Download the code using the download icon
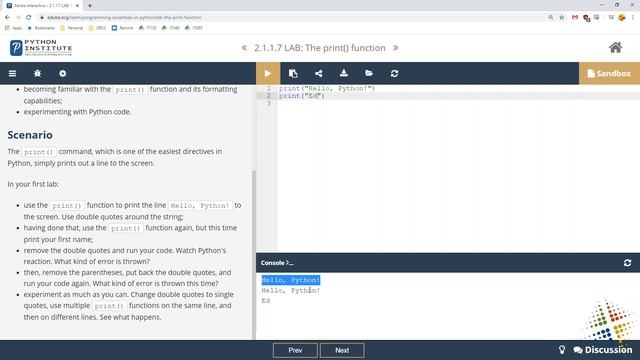This screenshot has height=360, width=640. pos(344,73)
